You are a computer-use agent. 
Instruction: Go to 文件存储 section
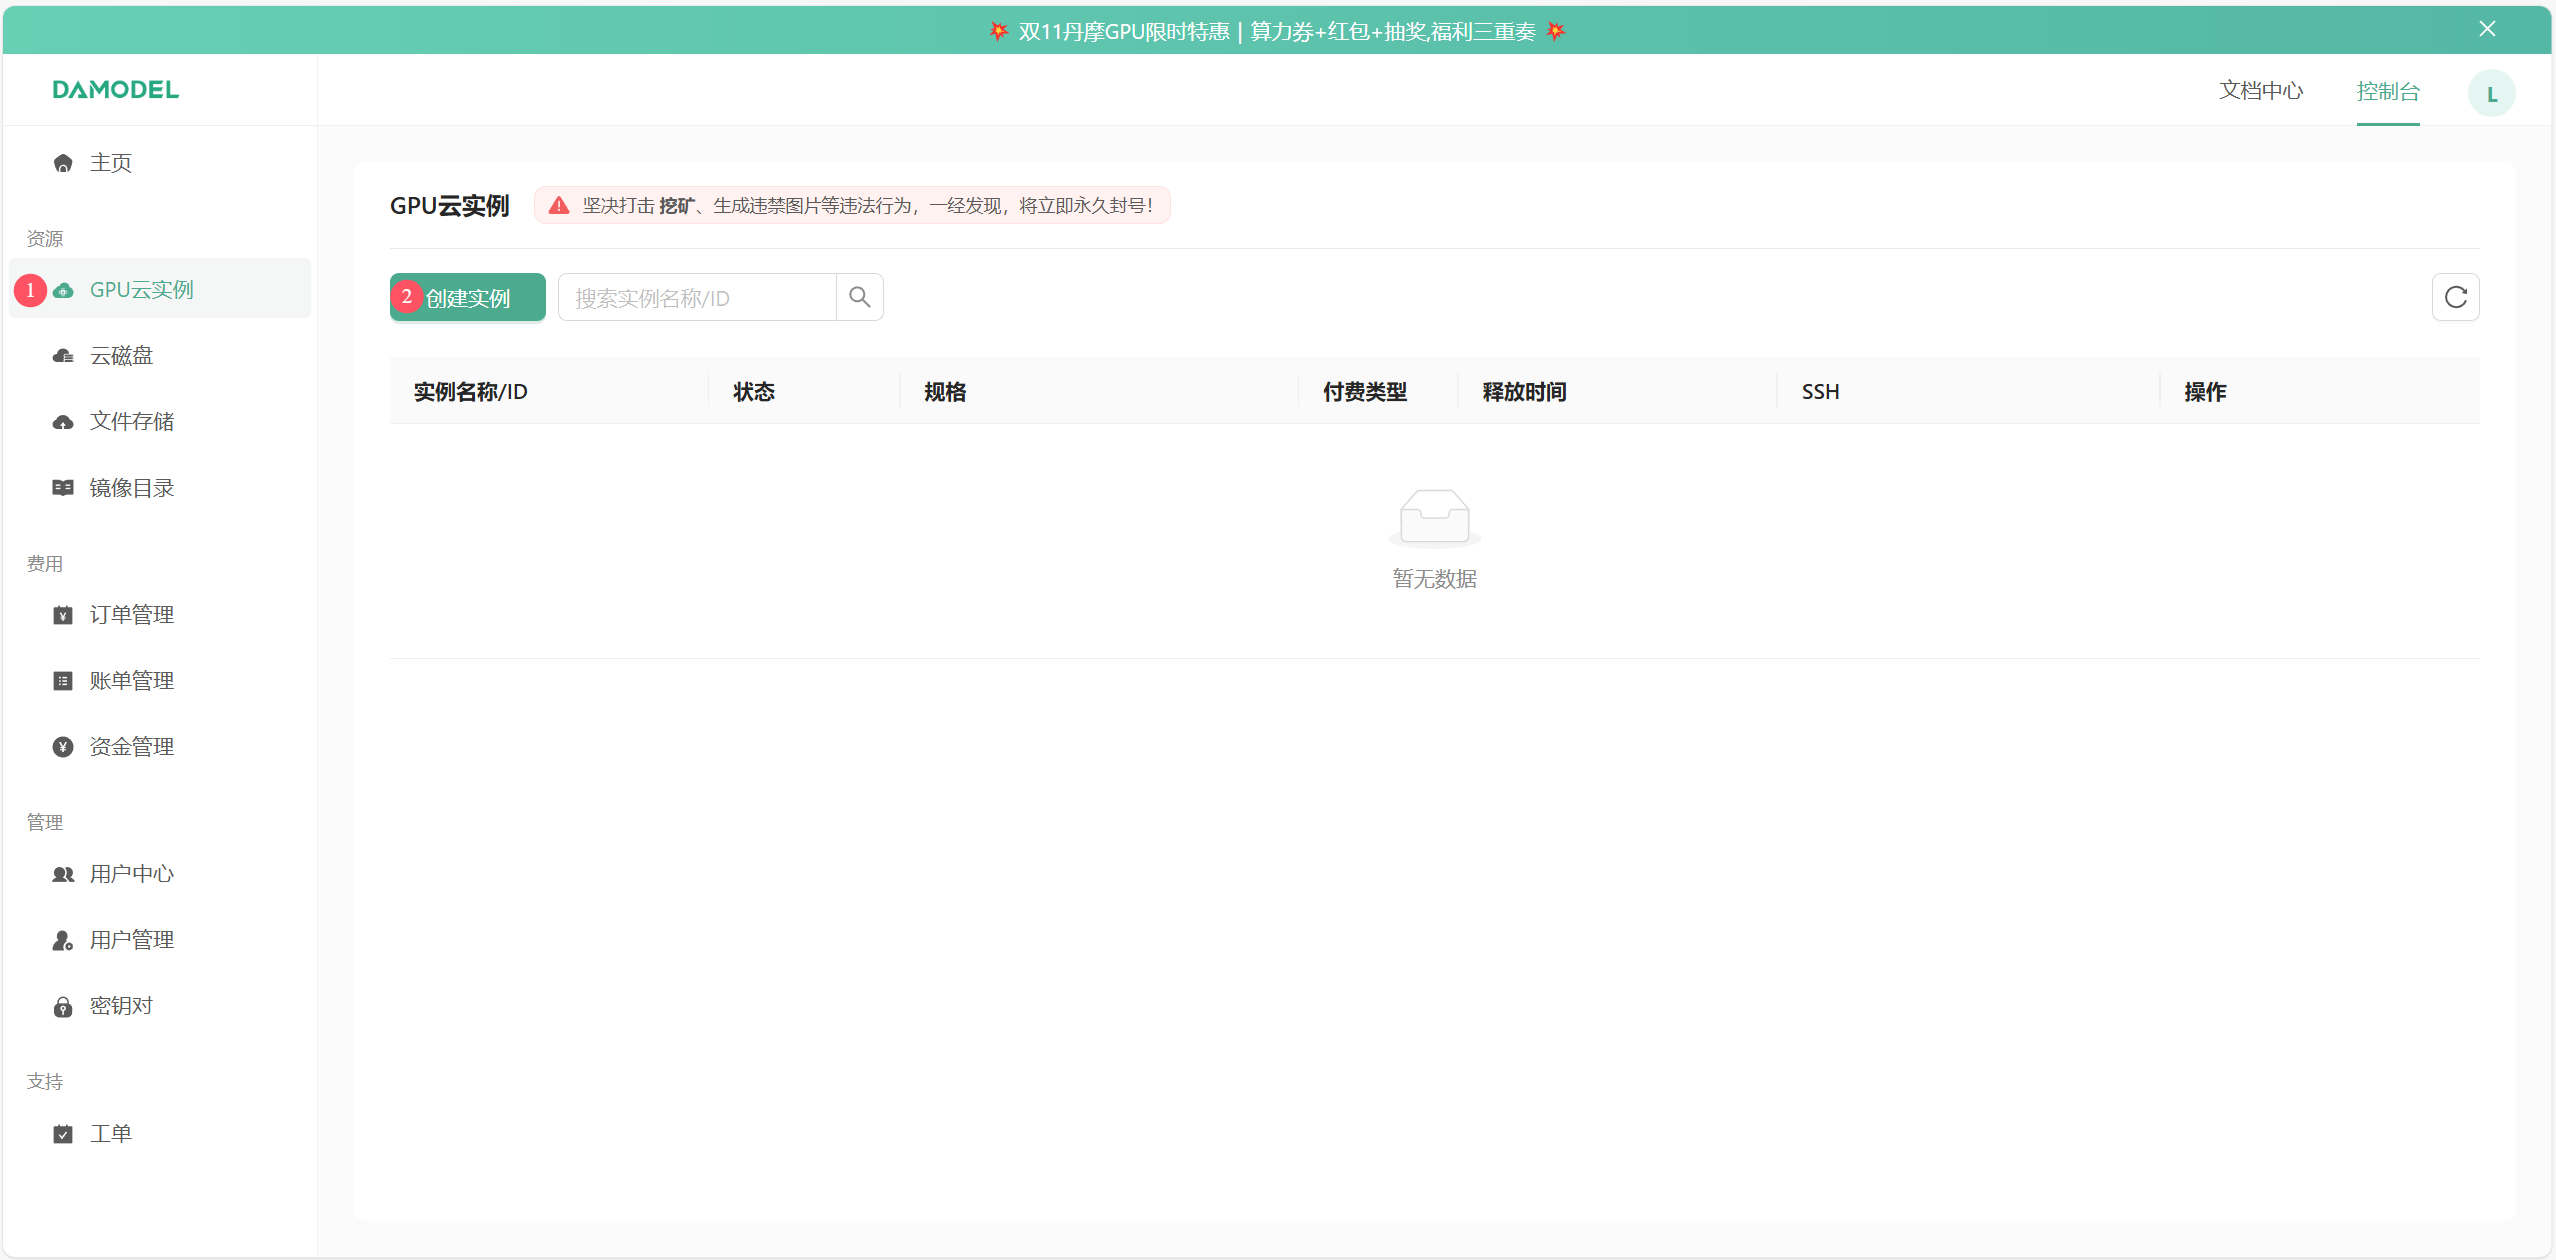tap(160, 422)
